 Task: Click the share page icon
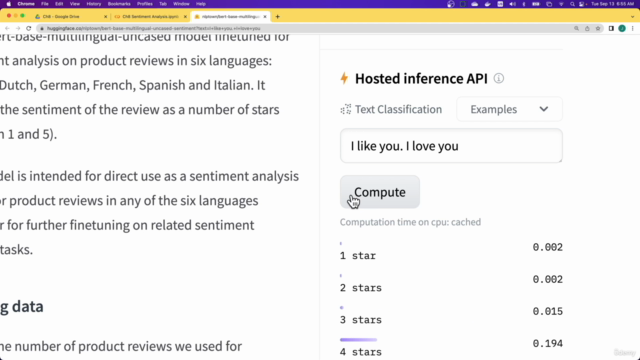587,28
